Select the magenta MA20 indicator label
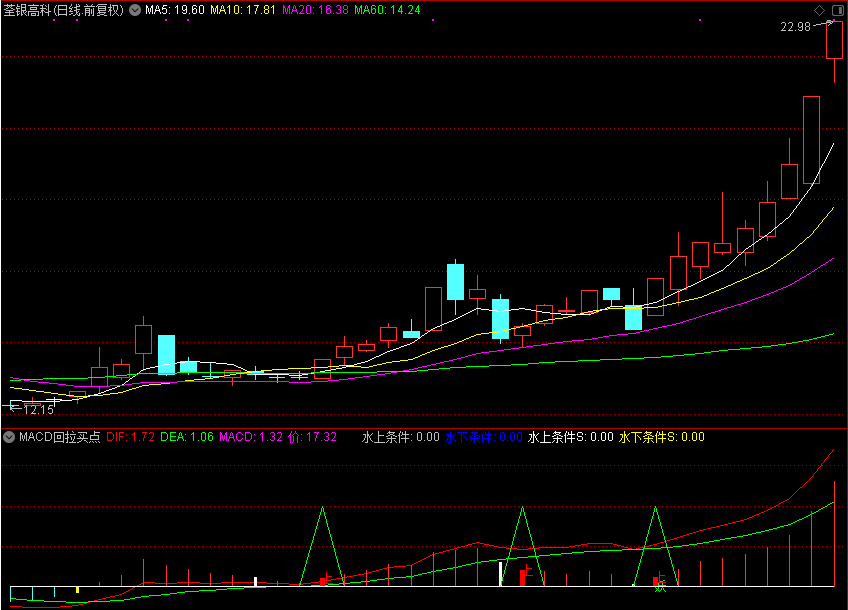This screenshot has width=848, height=610. [x=315, y=10]
